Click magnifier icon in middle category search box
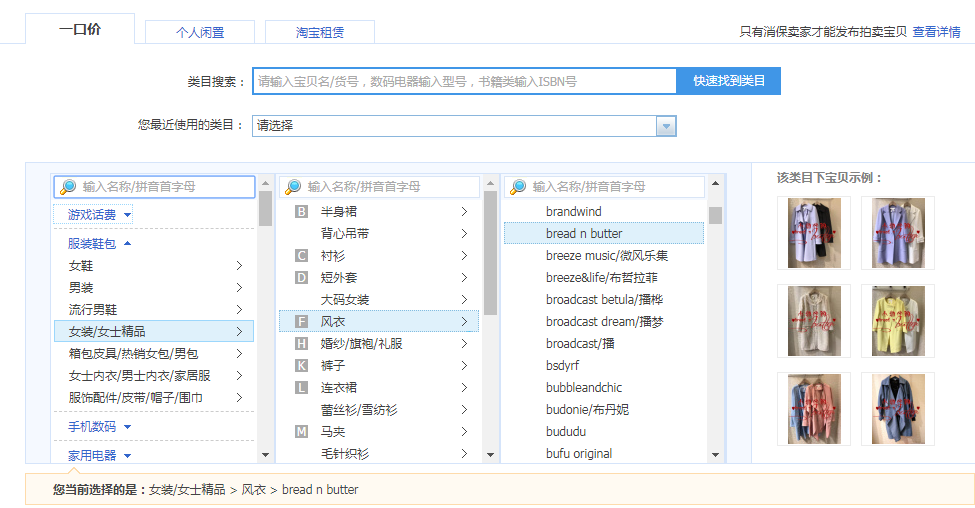 point(293,187)
